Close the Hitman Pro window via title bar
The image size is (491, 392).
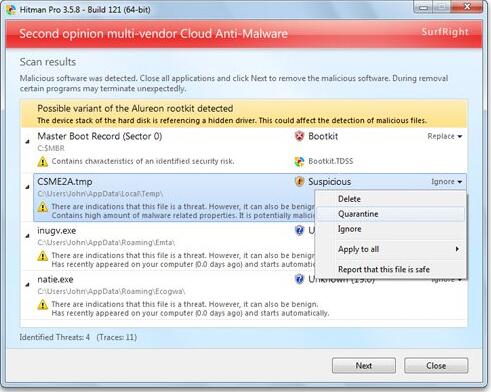click(x=467, y=7)
